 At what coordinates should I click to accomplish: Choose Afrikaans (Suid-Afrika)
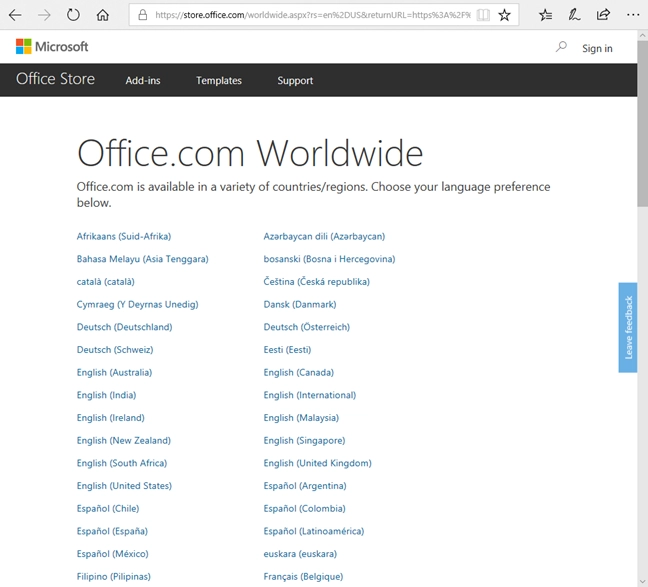tap(124, 236)
